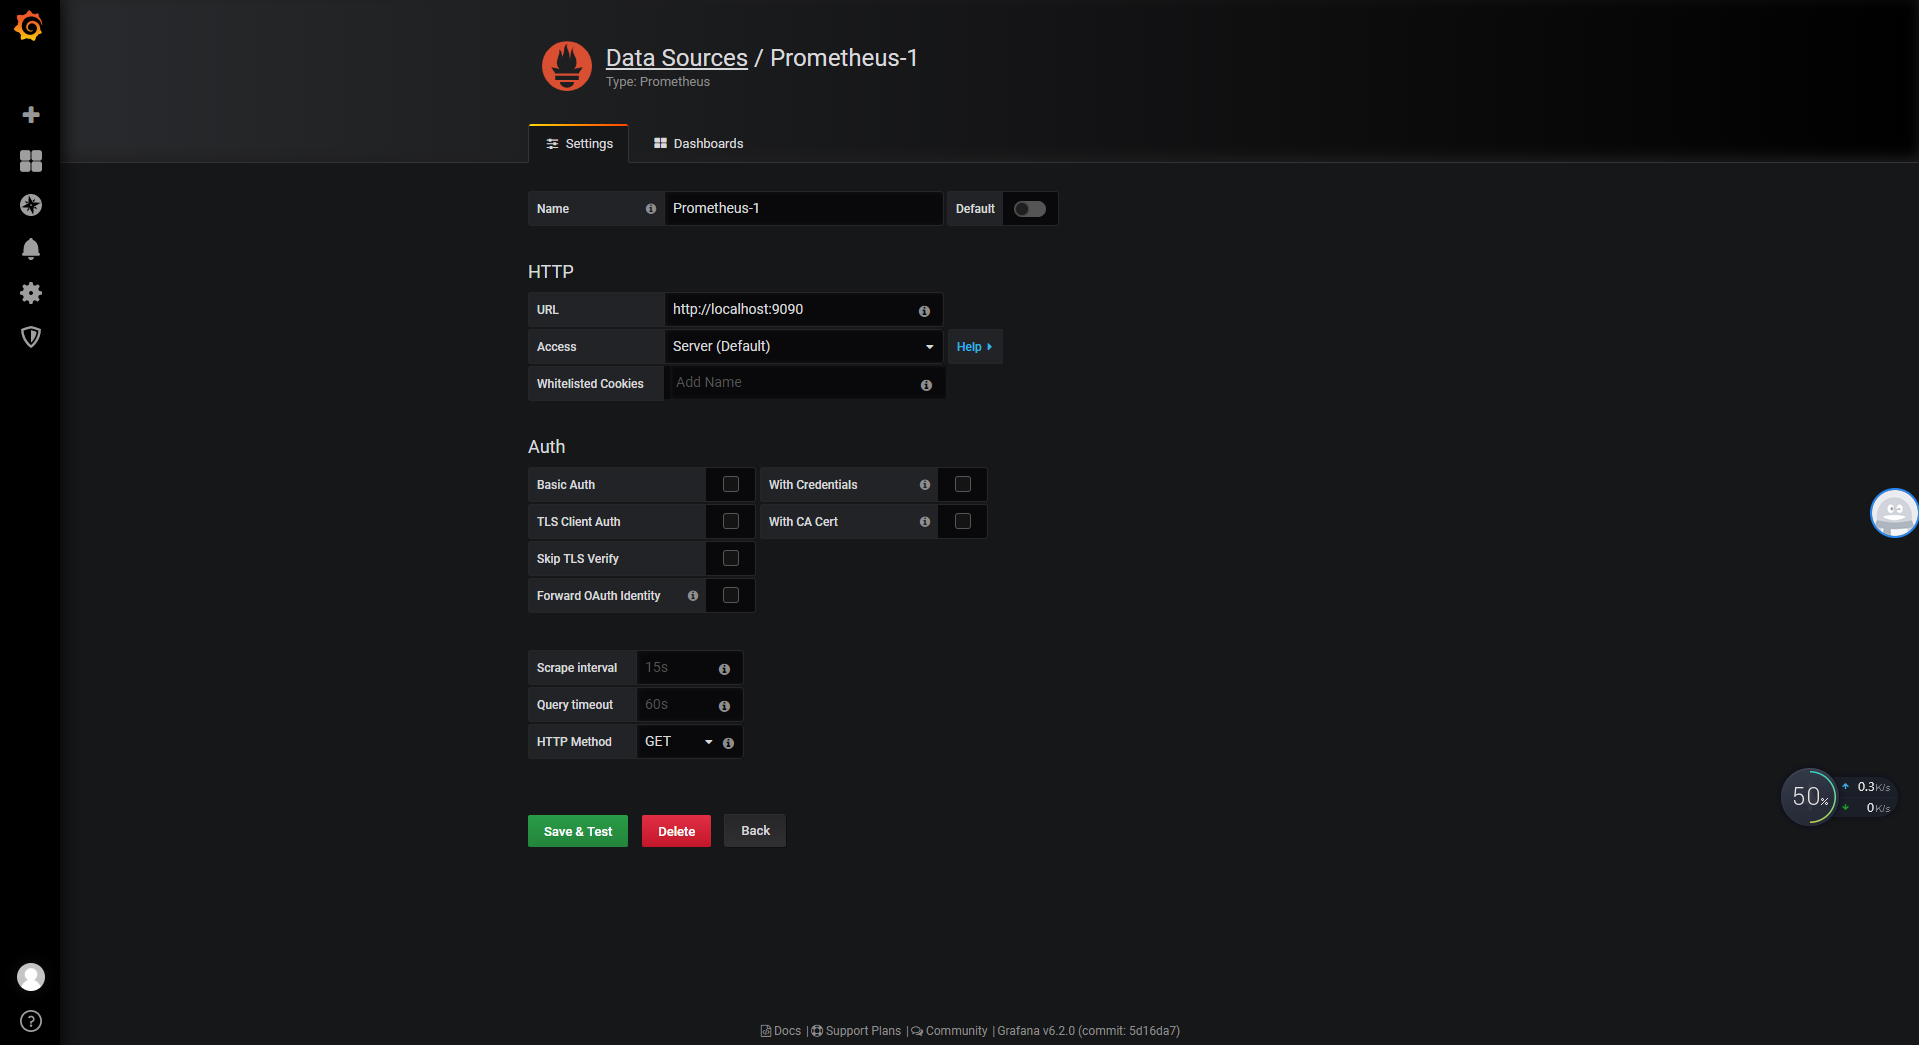The height and width of the screenshot is (1045, 1919).
Task: Click the 50% network speed monitor widget
Action: tap(1838, 797)
